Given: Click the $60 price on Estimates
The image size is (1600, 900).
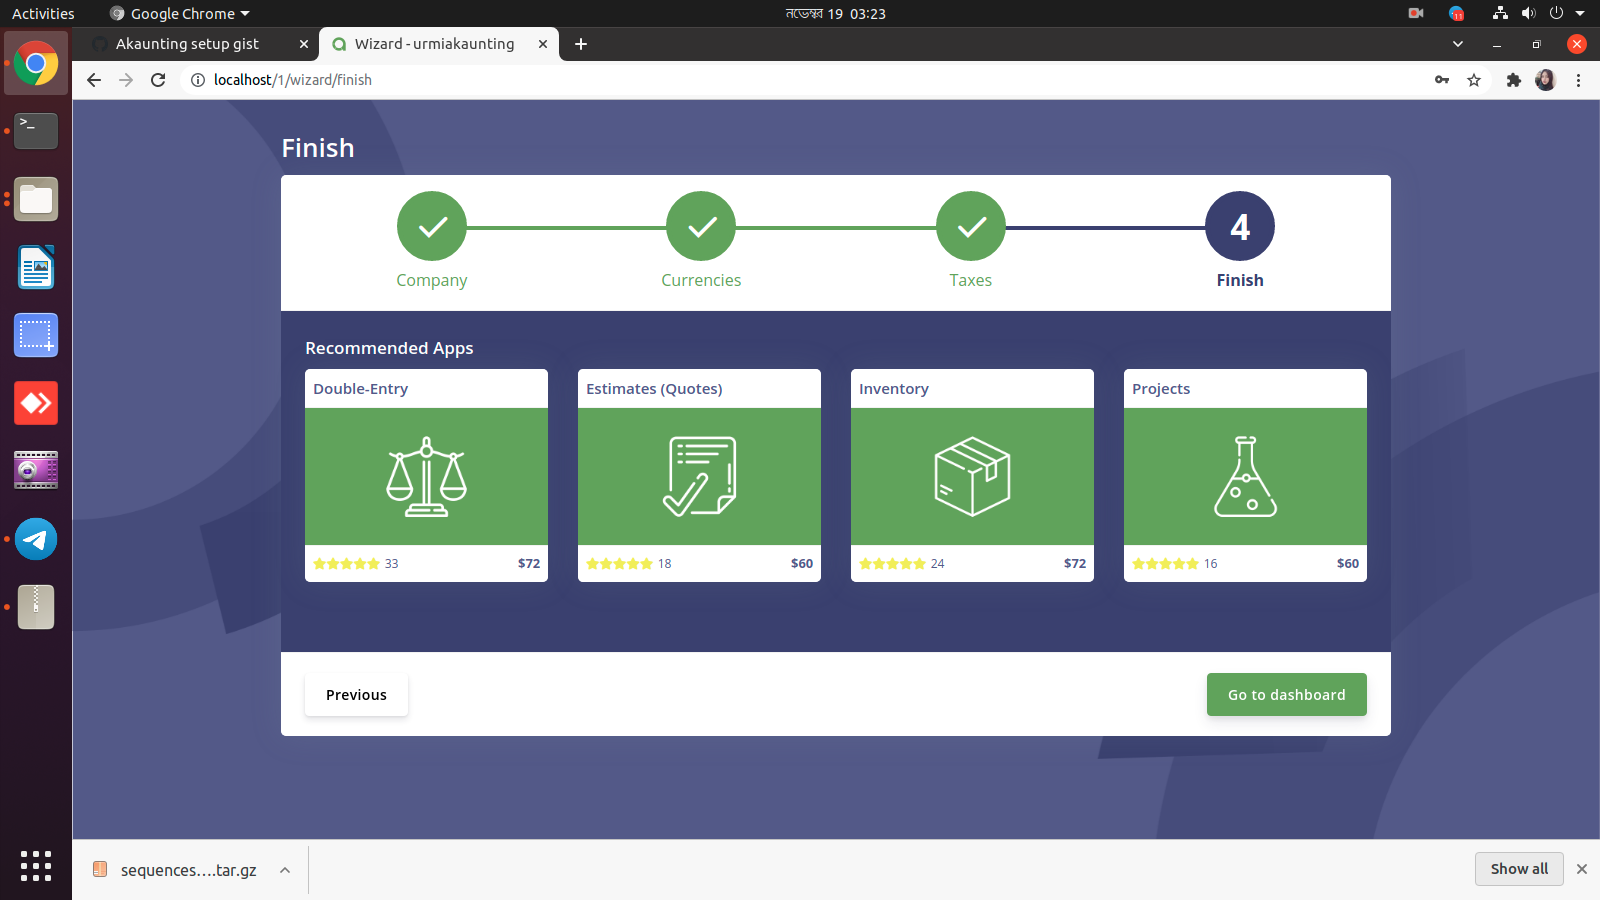Looking at the screenshot, I should [x=802, y=564].
